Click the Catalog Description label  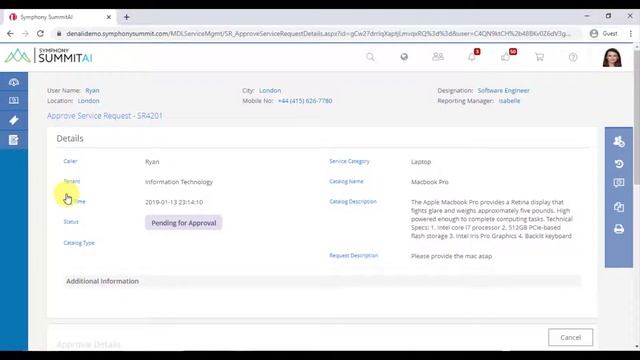coord(353,202)
